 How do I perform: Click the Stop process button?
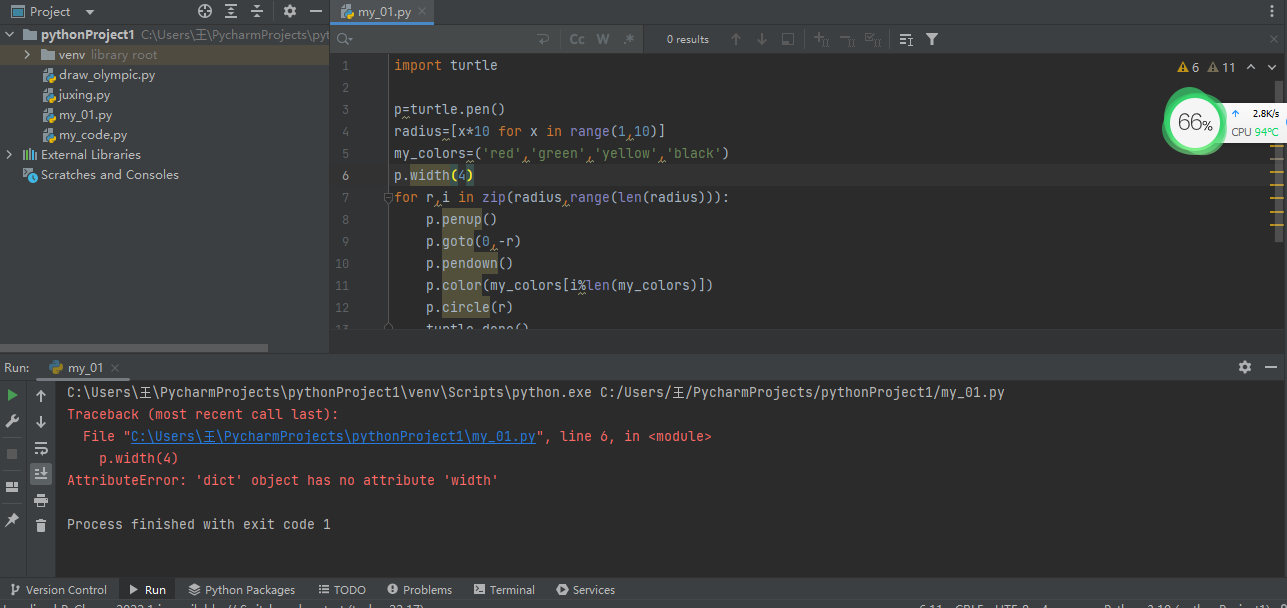[12, 454]
